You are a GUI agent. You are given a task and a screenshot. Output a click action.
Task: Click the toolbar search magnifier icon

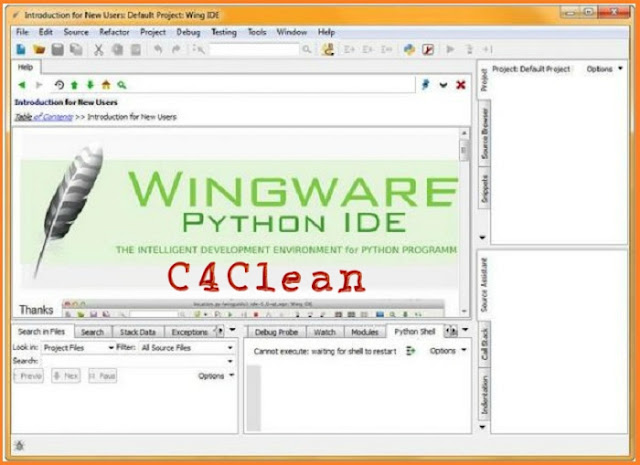click(x=307, y=49)
